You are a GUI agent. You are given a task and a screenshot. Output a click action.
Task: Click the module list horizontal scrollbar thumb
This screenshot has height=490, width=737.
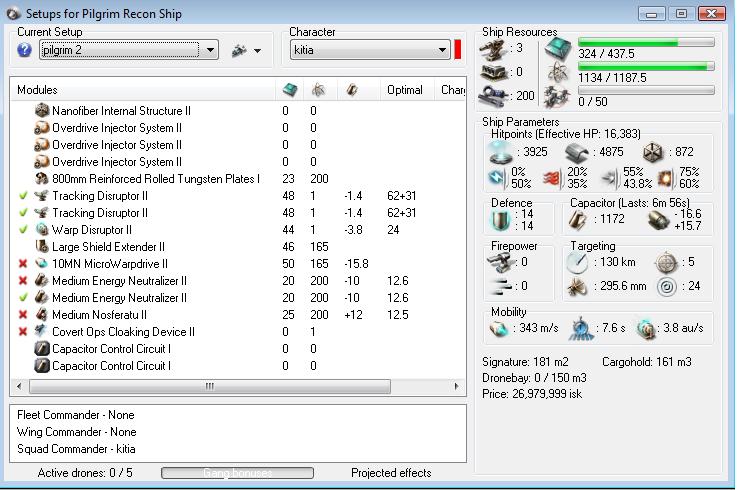coord(210,386)
